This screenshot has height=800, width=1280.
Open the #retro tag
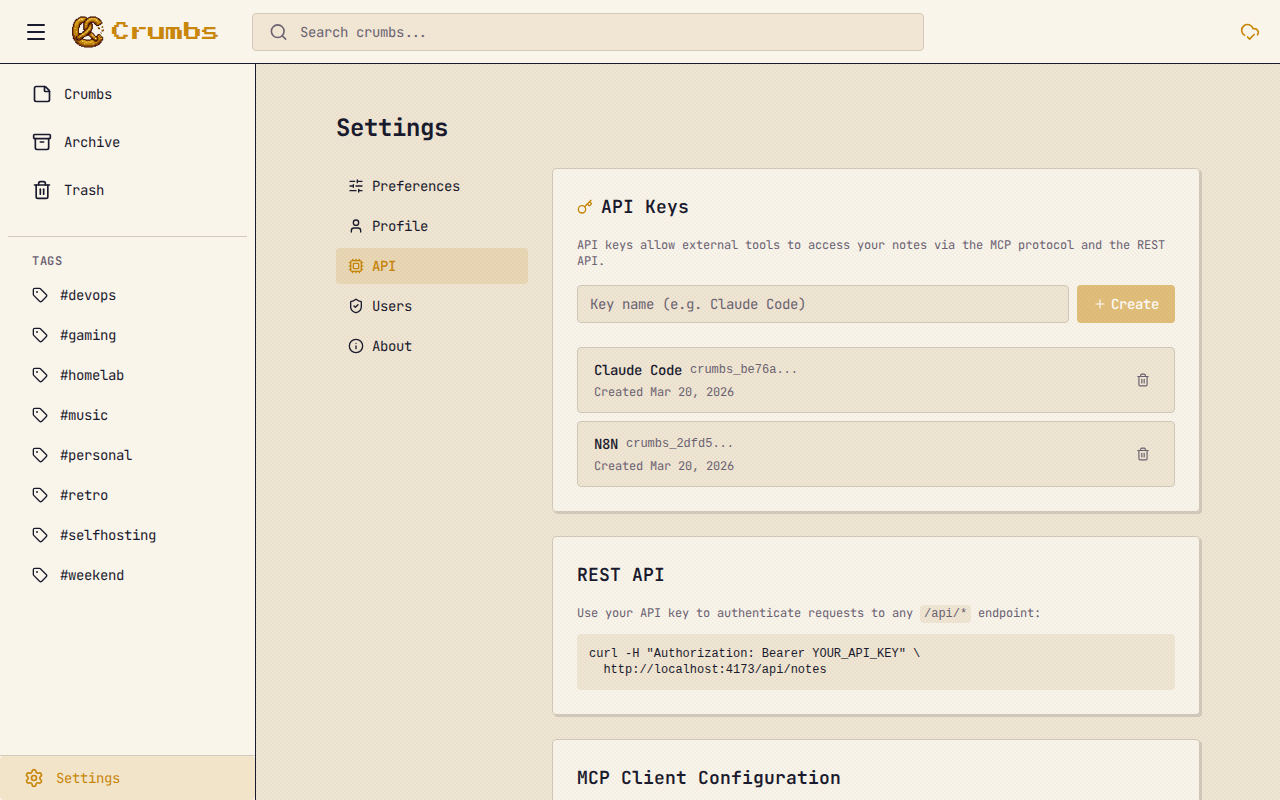[128, 495]
